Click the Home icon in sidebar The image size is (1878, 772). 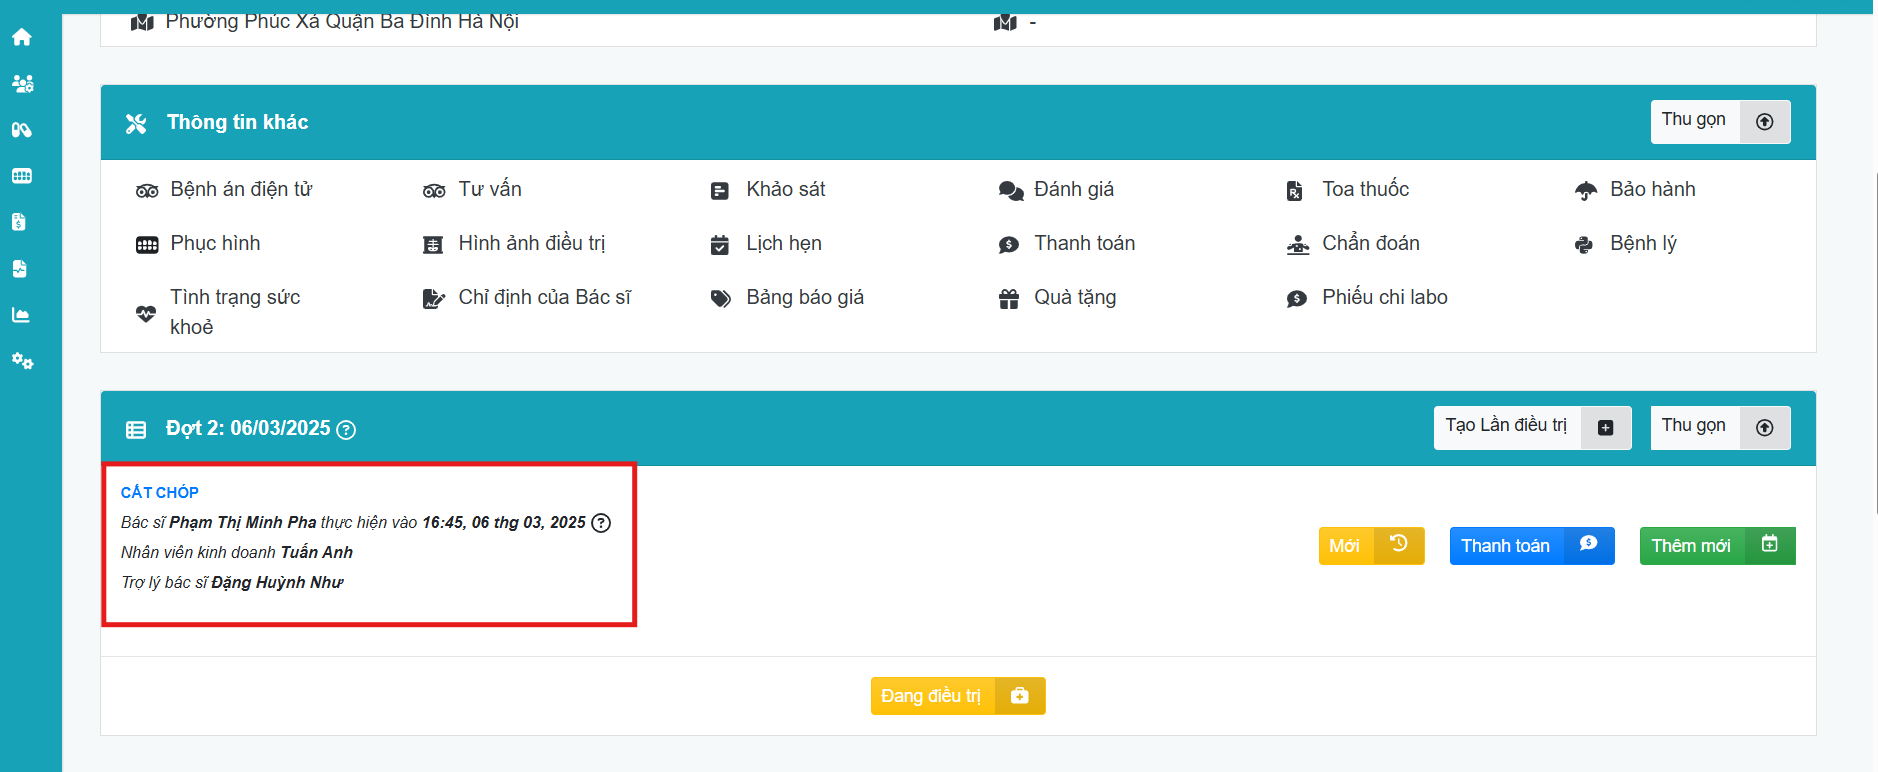click(22, 38)
